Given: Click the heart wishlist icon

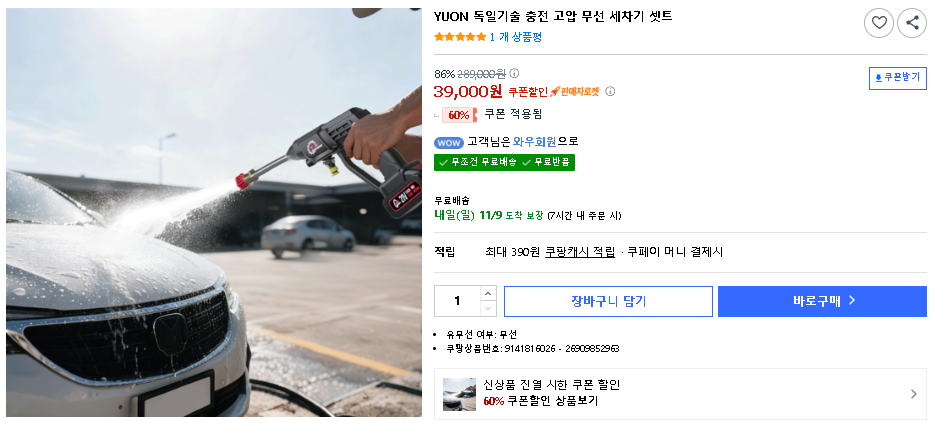Looking at the screenshot, I should [x=879, y=23].
